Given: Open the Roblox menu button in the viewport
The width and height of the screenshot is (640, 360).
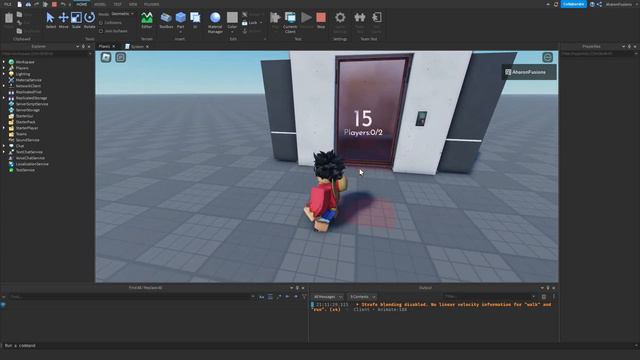Looking at the screenshot, I should (x=106, y=58).
